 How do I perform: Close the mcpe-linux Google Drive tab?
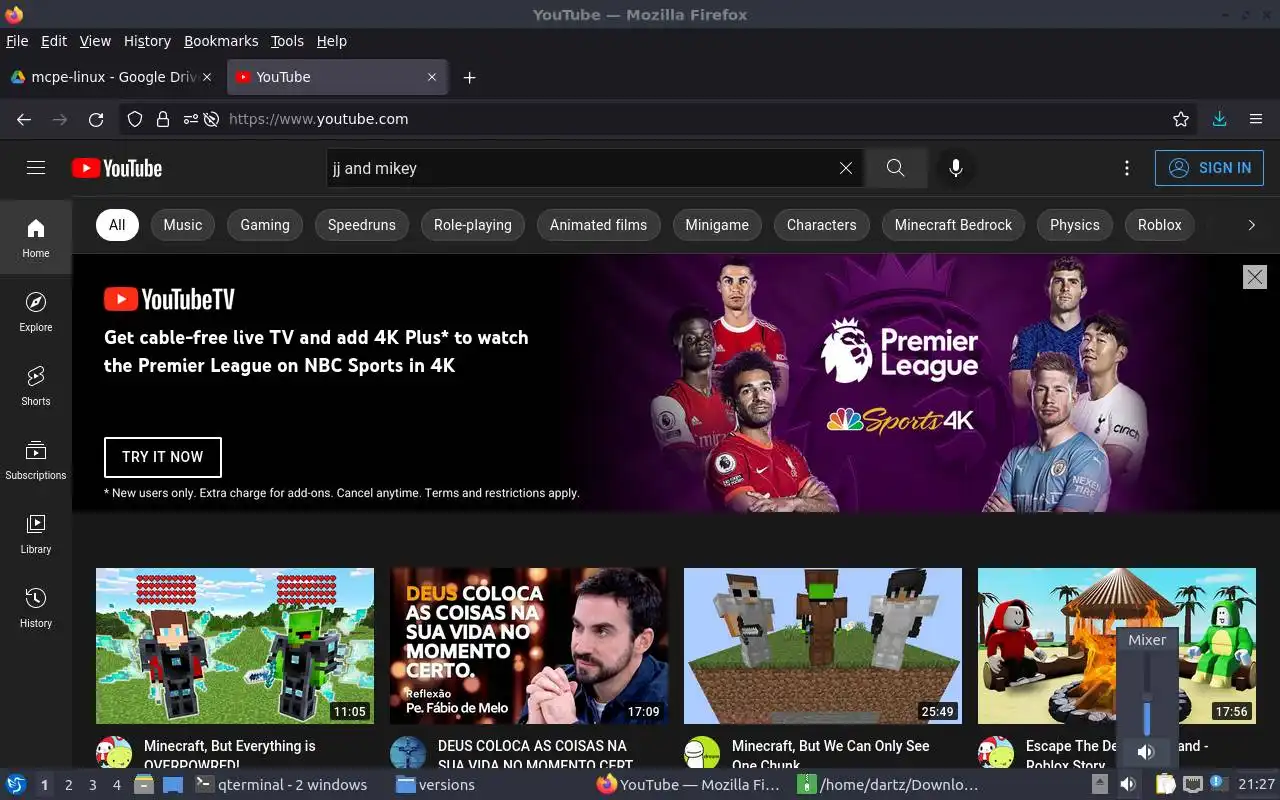(207, 77)
